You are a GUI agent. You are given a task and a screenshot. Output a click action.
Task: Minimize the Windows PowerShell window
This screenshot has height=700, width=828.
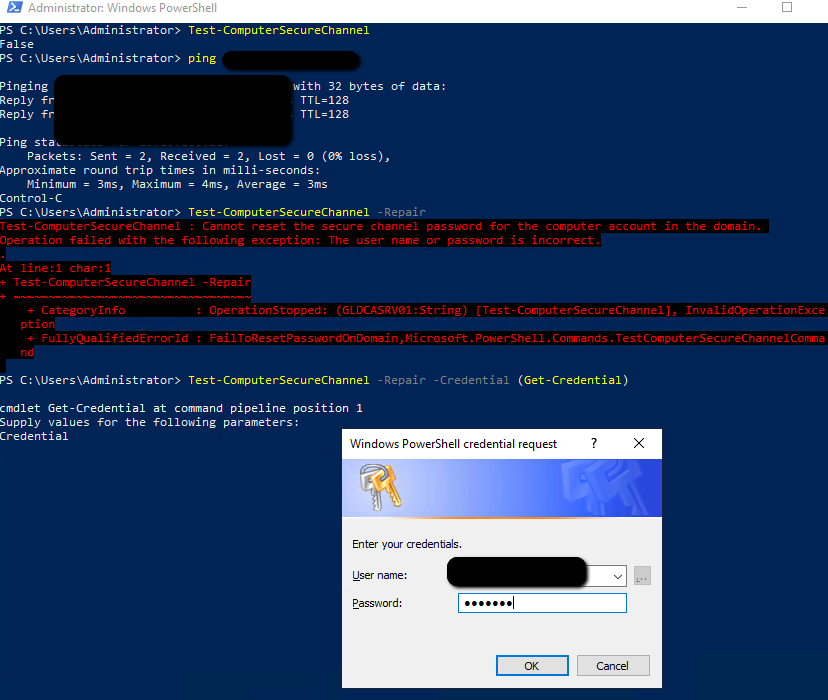point(742,7)
